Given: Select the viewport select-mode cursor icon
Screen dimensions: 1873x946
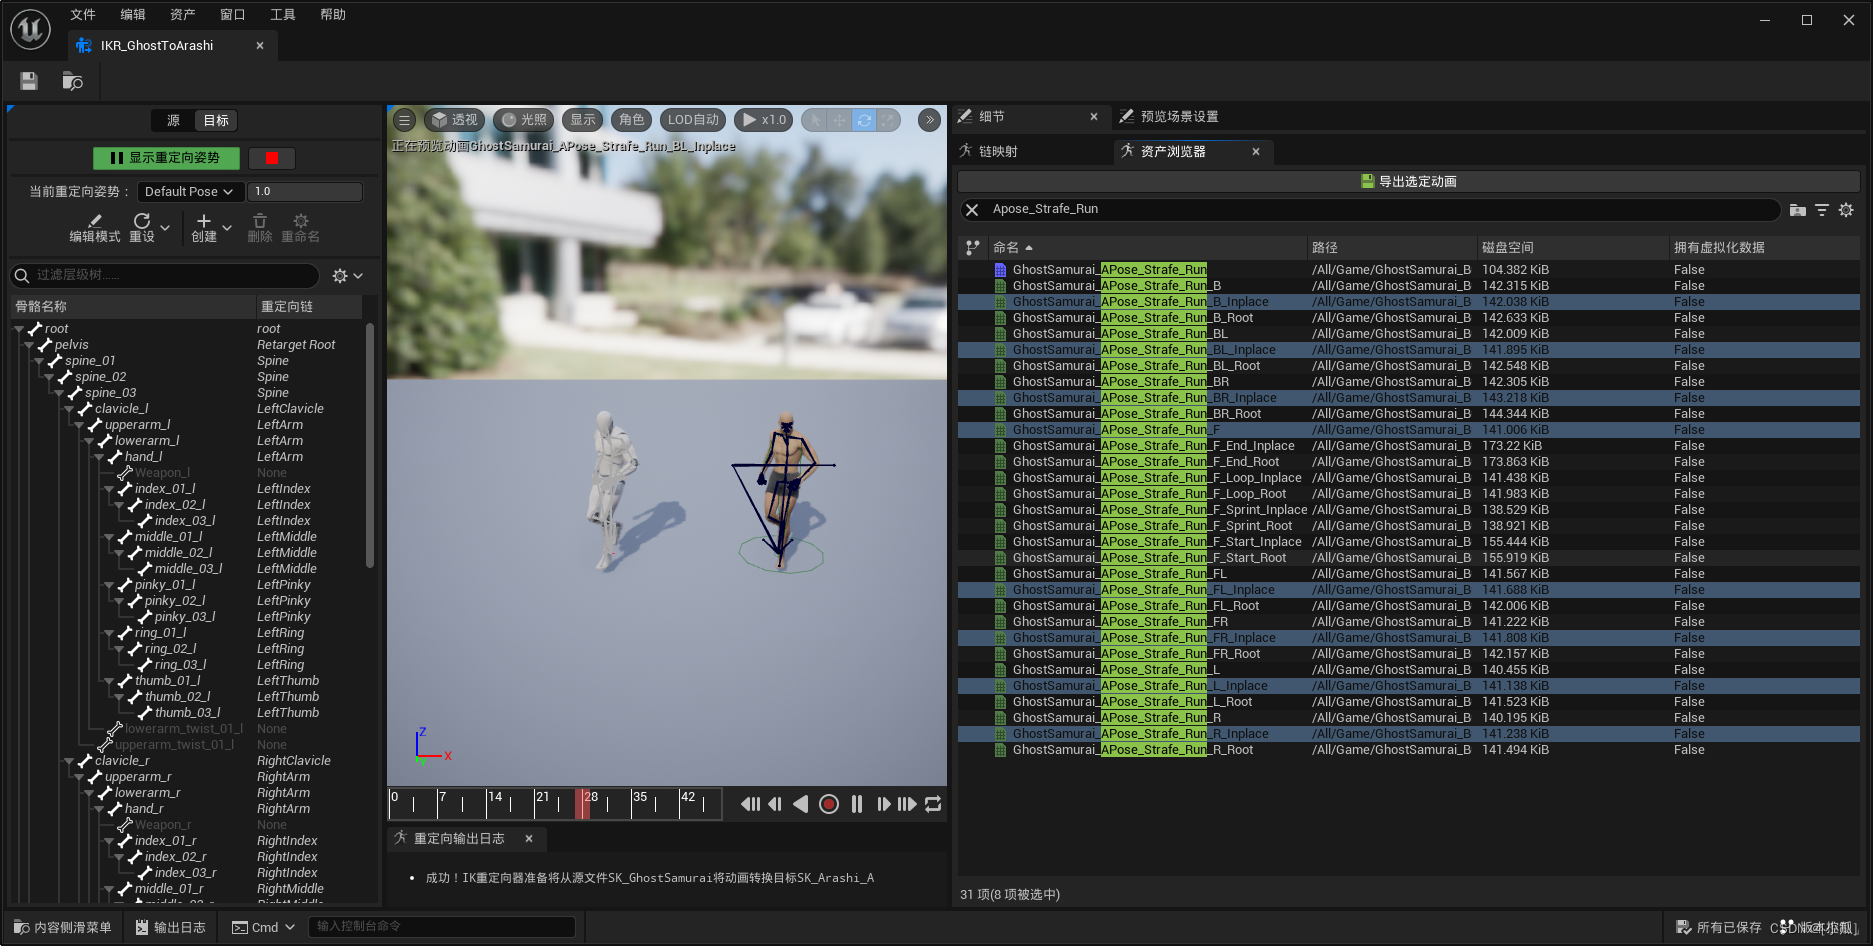Looking at the screenshot, I should coord(815,120).
